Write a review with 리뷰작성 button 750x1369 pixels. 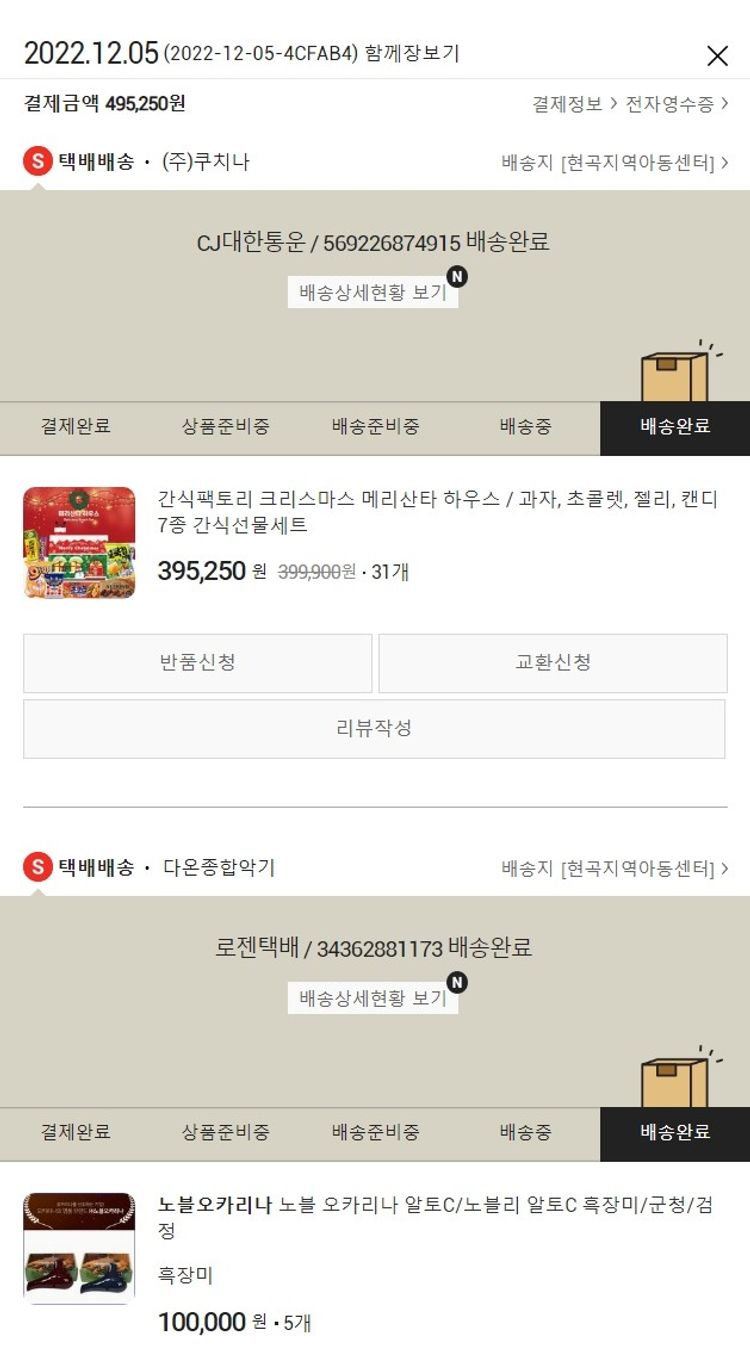[x=374, y=728]
